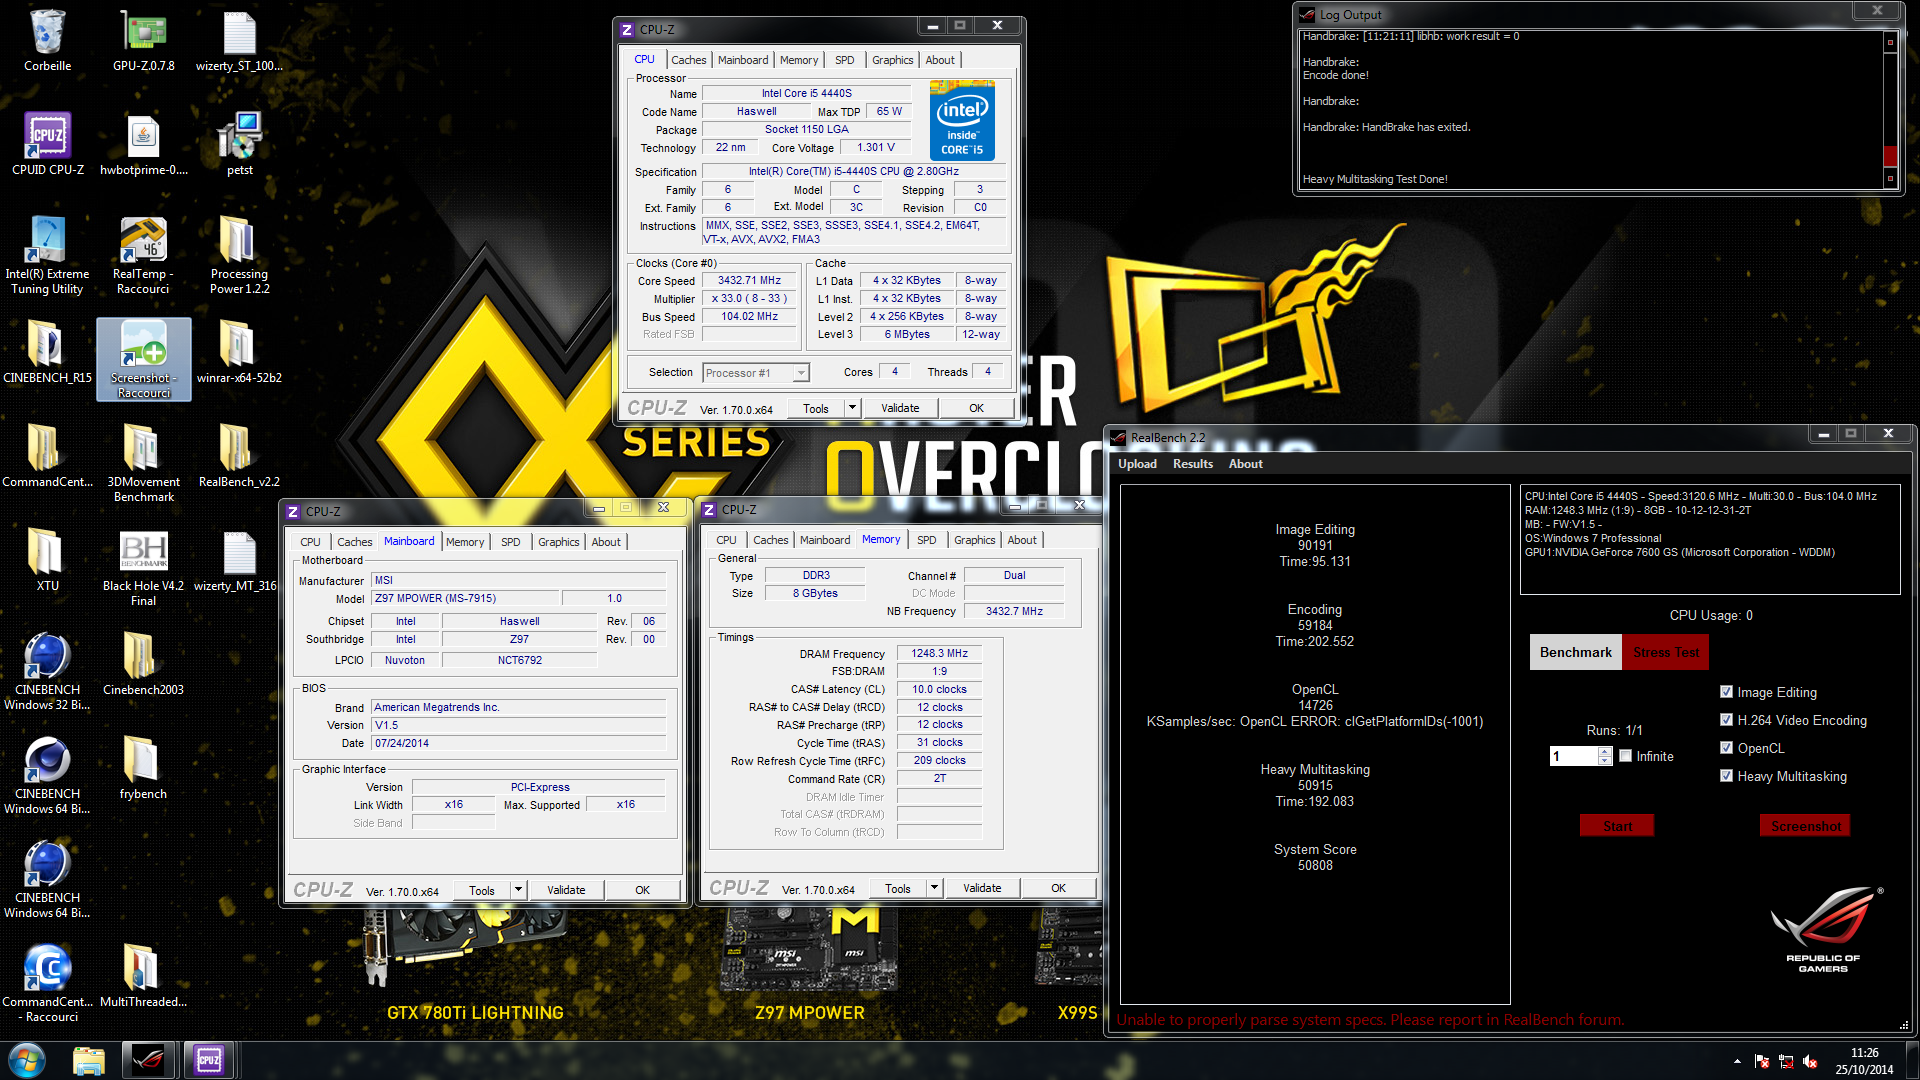Open Processing Power 1.2.2 folder
Screen dimensions: 1920x1080
pyautogui.click(x=239, y=255)
